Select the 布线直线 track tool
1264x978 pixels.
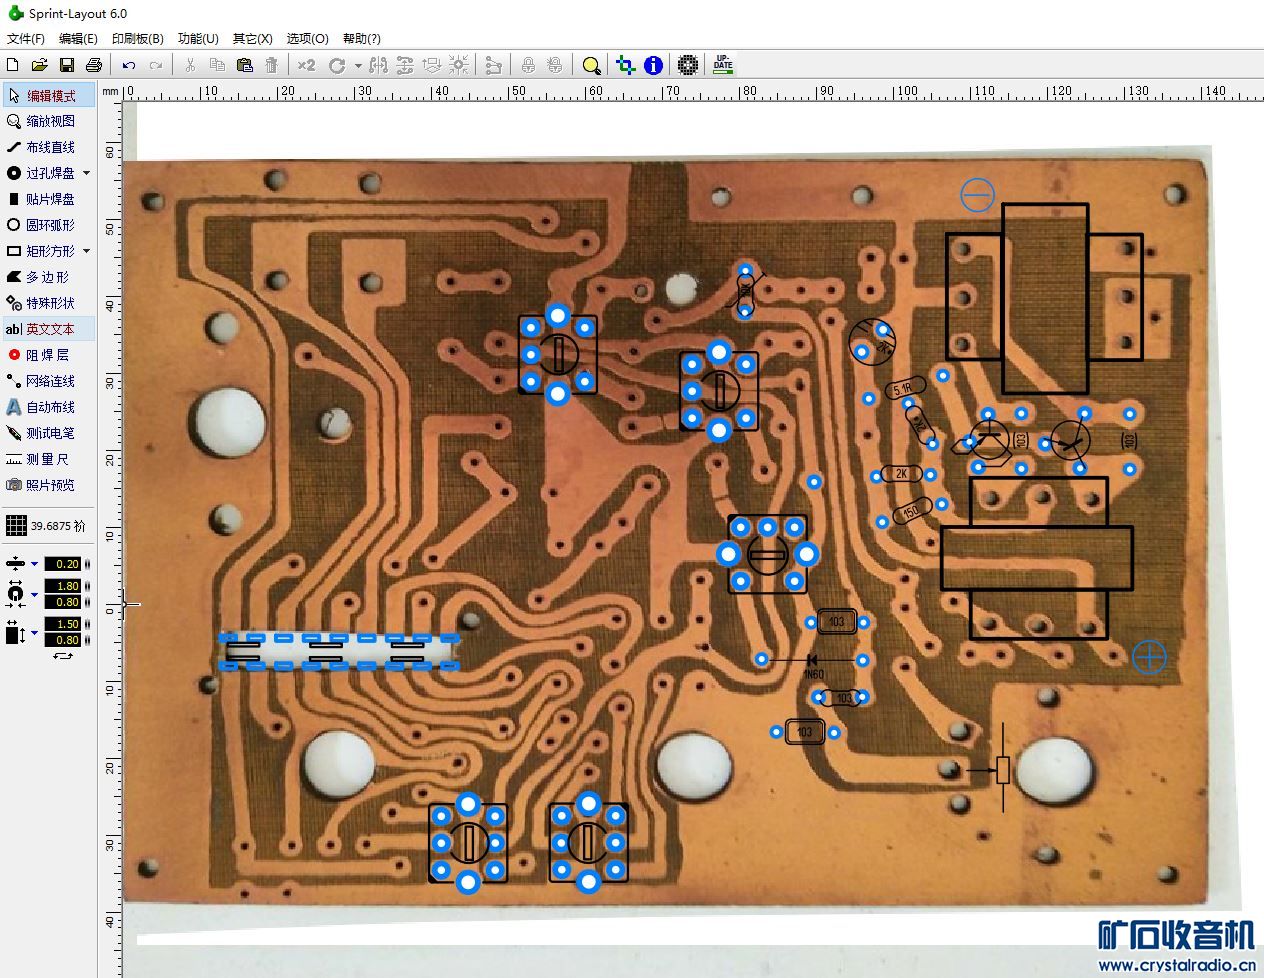pos(49,147)
